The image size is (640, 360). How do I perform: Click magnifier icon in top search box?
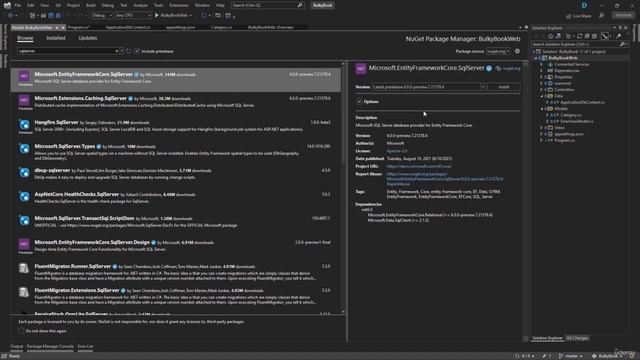(x=300, y=5)
